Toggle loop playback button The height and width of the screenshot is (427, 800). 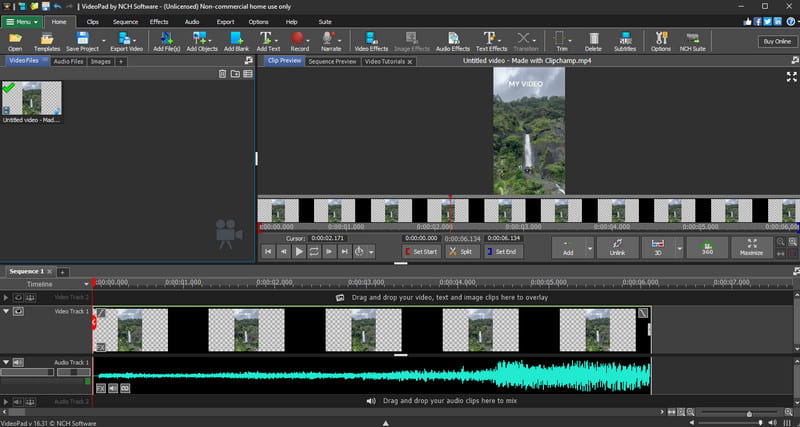[314, 251]
